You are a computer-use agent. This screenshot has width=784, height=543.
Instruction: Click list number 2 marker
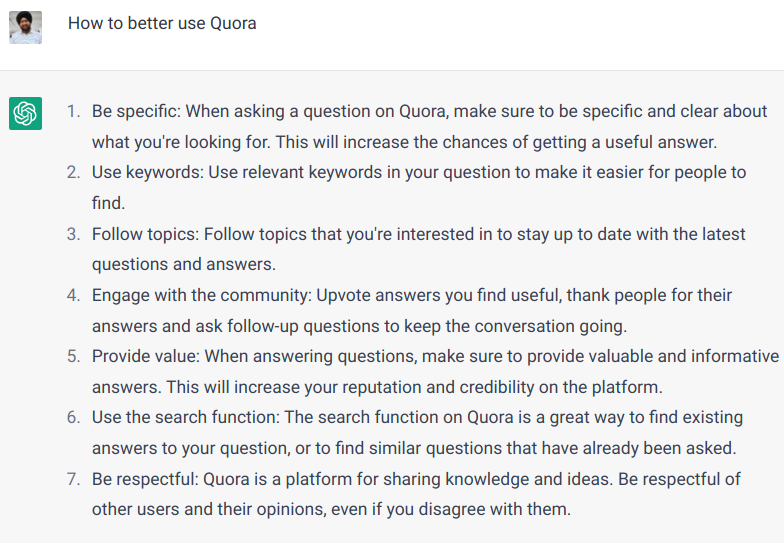[73, 172]
